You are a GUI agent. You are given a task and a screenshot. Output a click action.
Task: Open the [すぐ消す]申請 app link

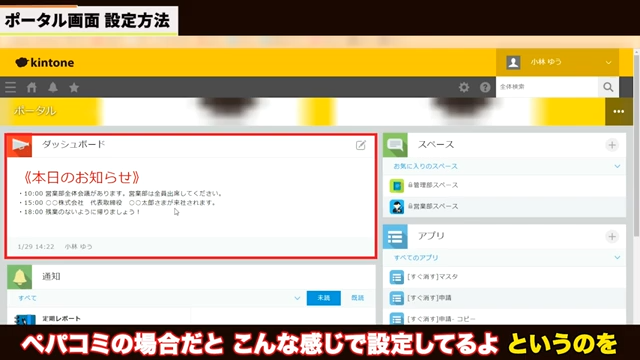[x=429, y=298]
